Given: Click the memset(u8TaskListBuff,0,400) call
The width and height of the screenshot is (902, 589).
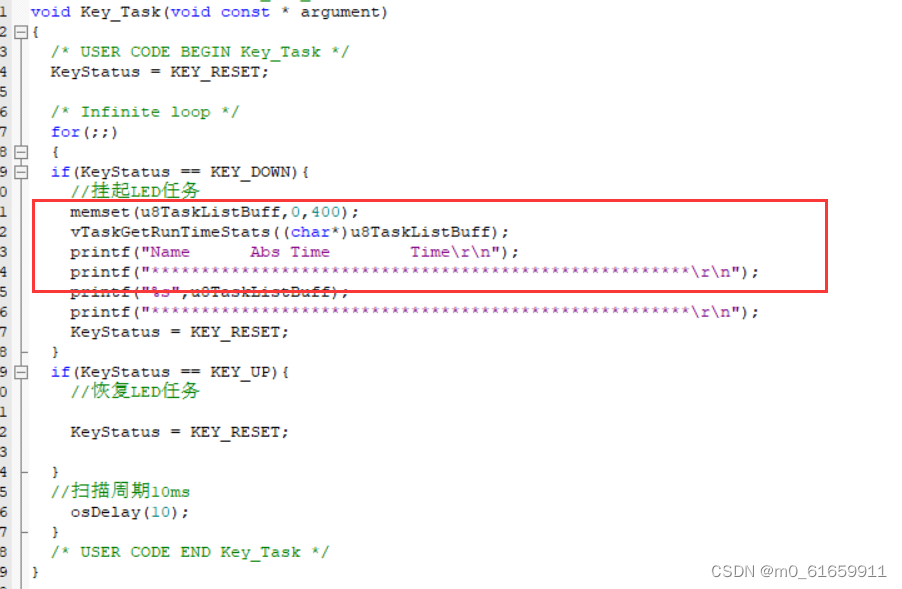Looking at the screenshot, I should click(214, 212).
